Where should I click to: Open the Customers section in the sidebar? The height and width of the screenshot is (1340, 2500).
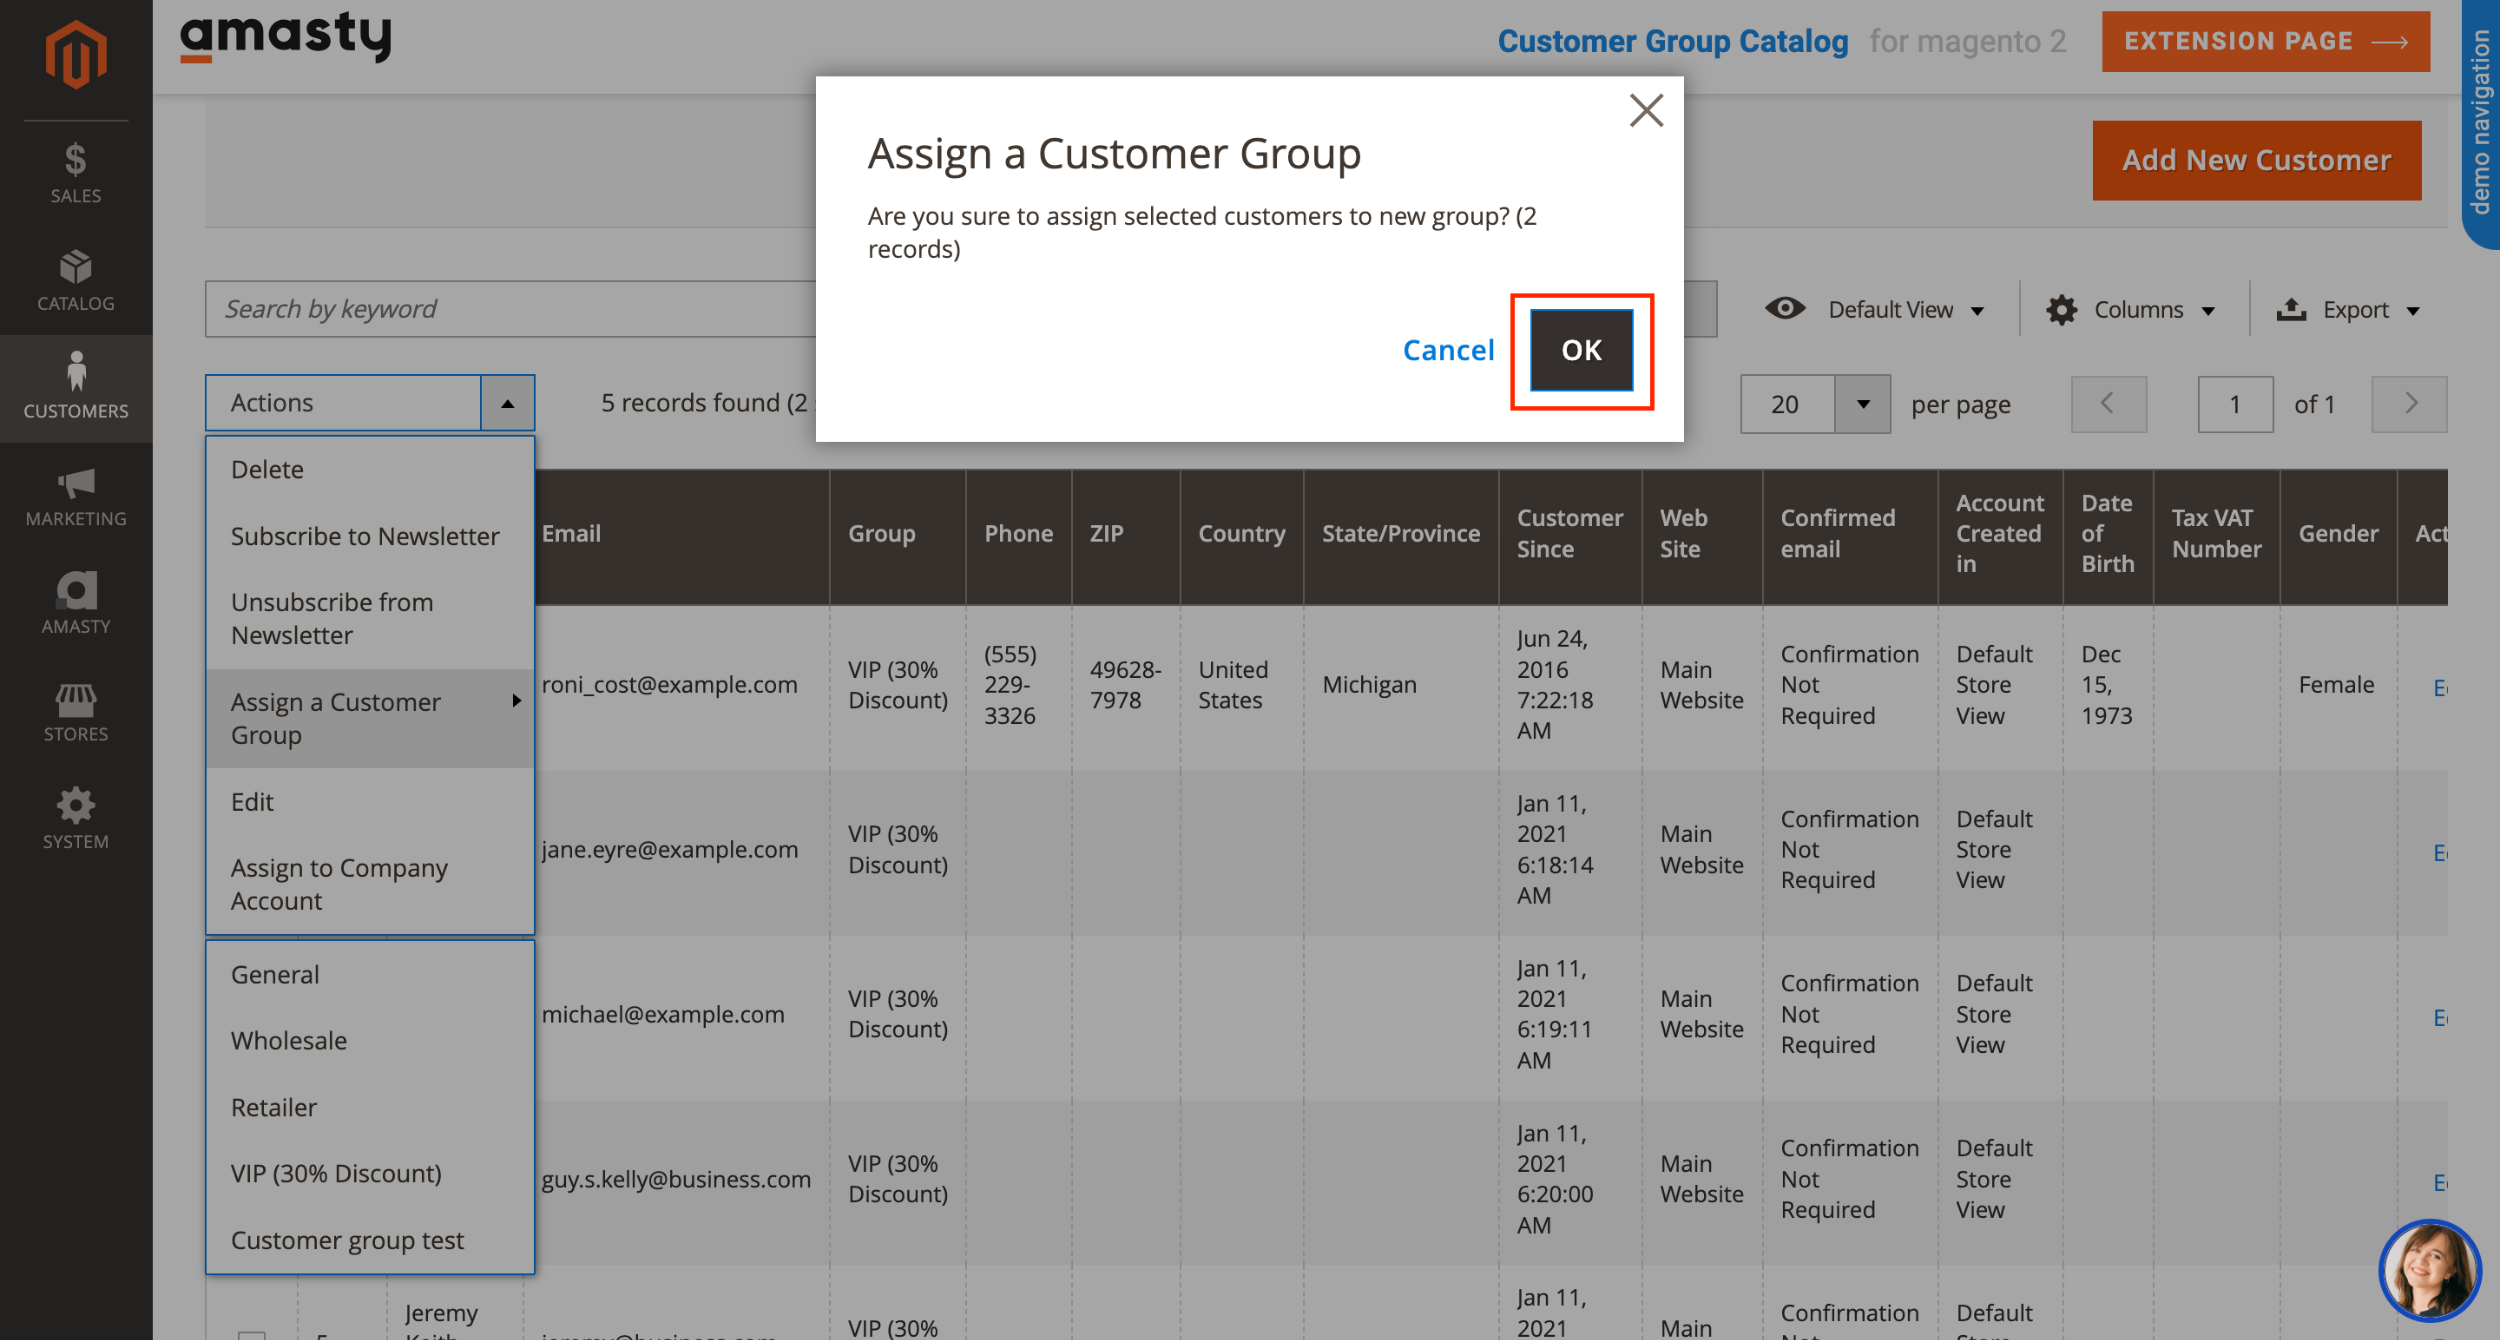click(x=75, y=388)
